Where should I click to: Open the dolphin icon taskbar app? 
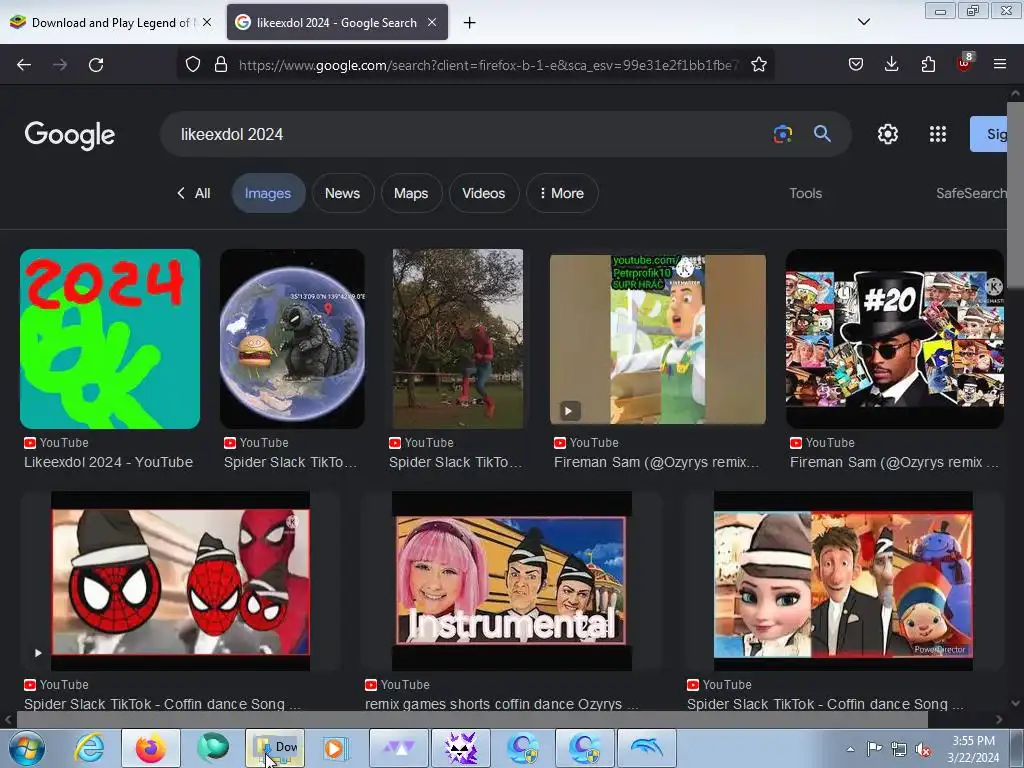[x=647, y=748]
